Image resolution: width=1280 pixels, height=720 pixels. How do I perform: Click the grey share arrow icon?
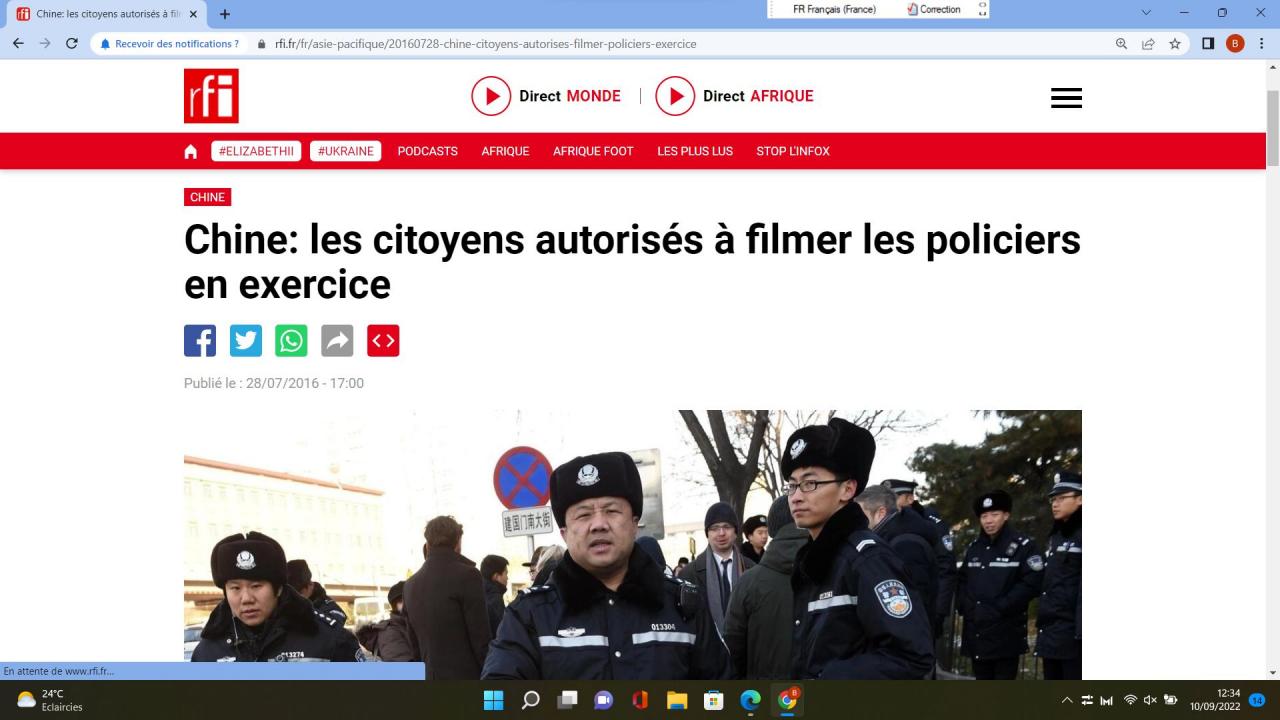pyautogui.click(x=337, y=341)
